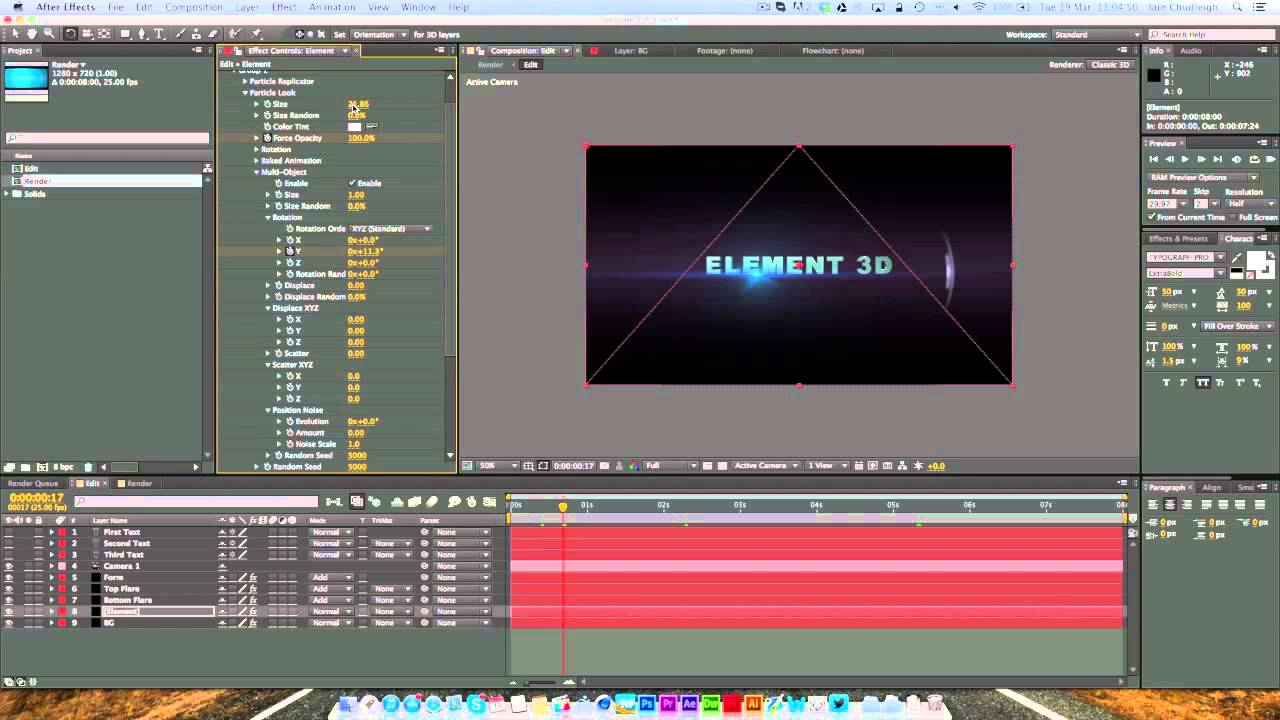The height and width of the screenshot is (720, 1280).
Task: Click the timeline layer search field
Action: [x=195, y=502]
